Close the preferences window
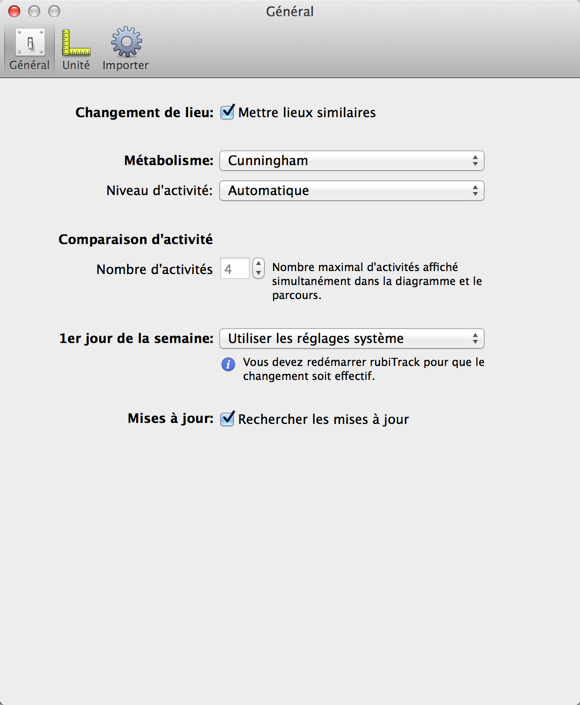This screenshot has height=705, width=580. pyautogui.click(x=14, y=11)
